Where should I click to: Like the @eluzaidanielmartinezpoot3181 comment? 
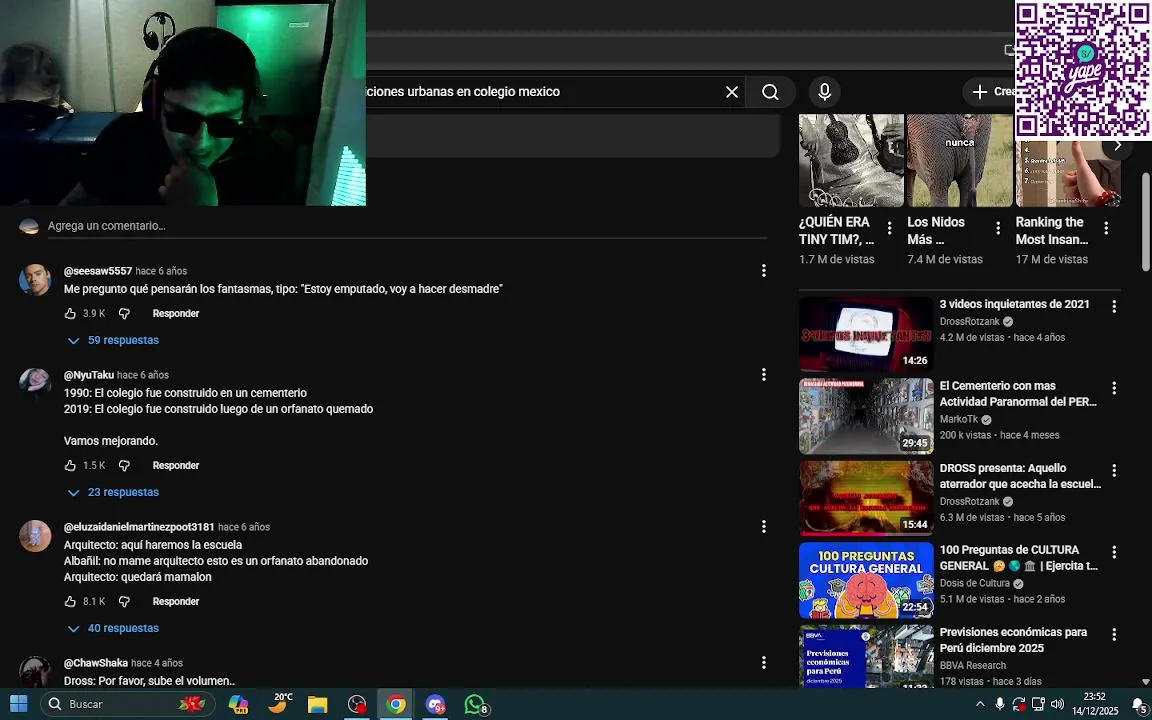pos(71,602)
